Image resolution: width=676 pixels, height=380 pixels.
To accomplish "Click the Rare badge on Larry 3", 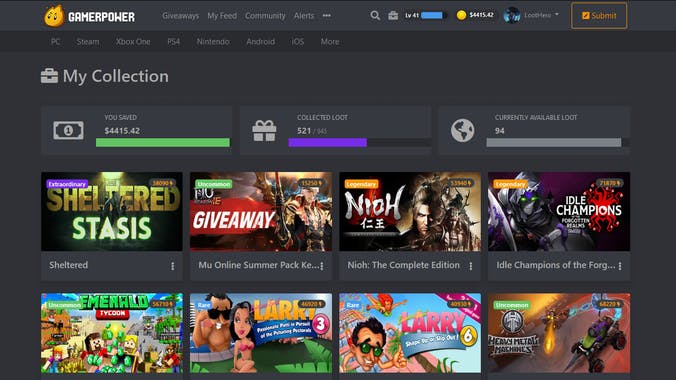I will point(203,305).
